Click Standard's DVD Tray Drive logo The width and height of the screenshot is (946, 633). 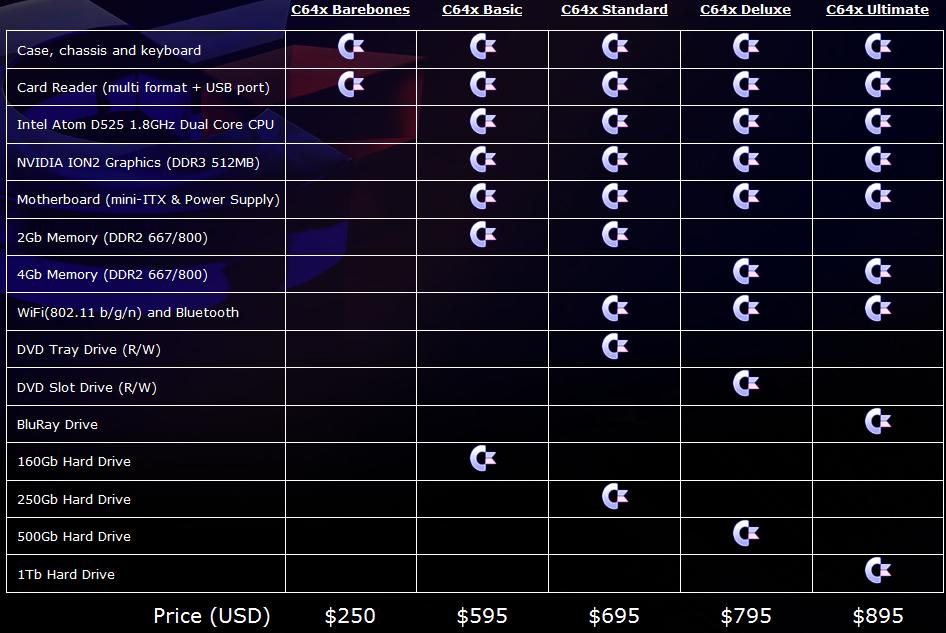[x=615, y=347]
